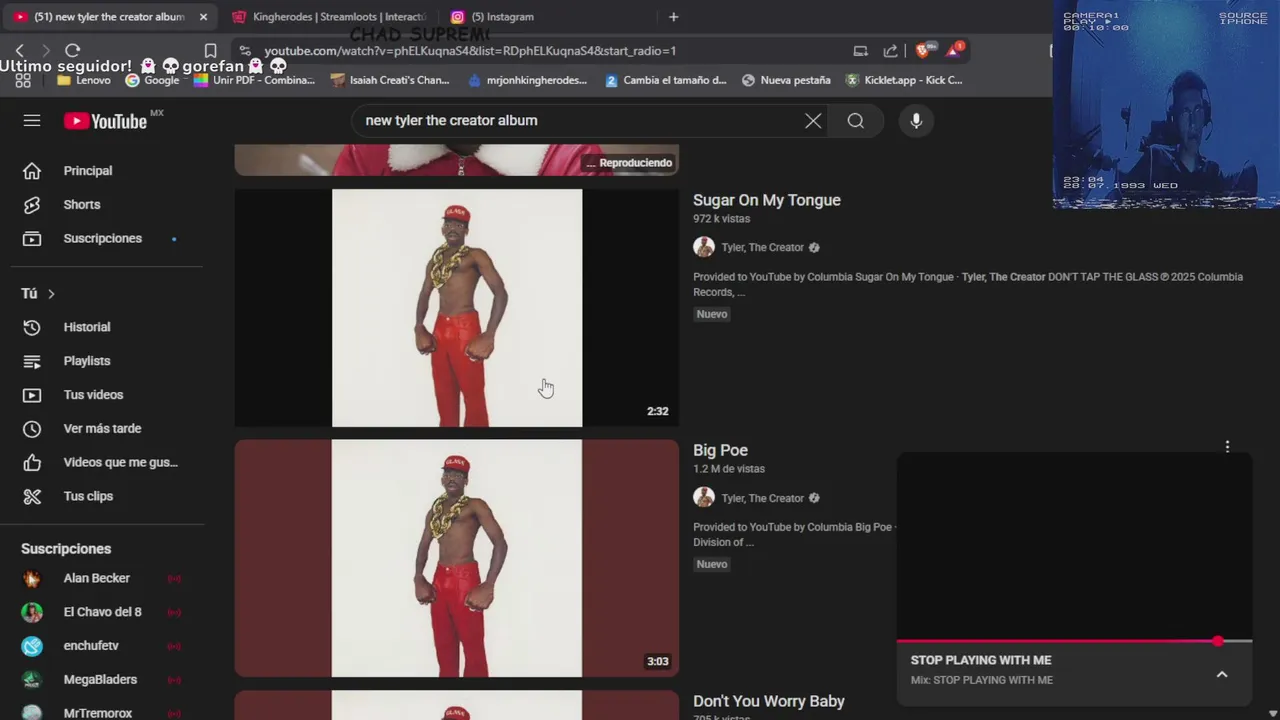Go back with the browser back arrow
Screen dimensions: 1280x720
pos(19,50)
